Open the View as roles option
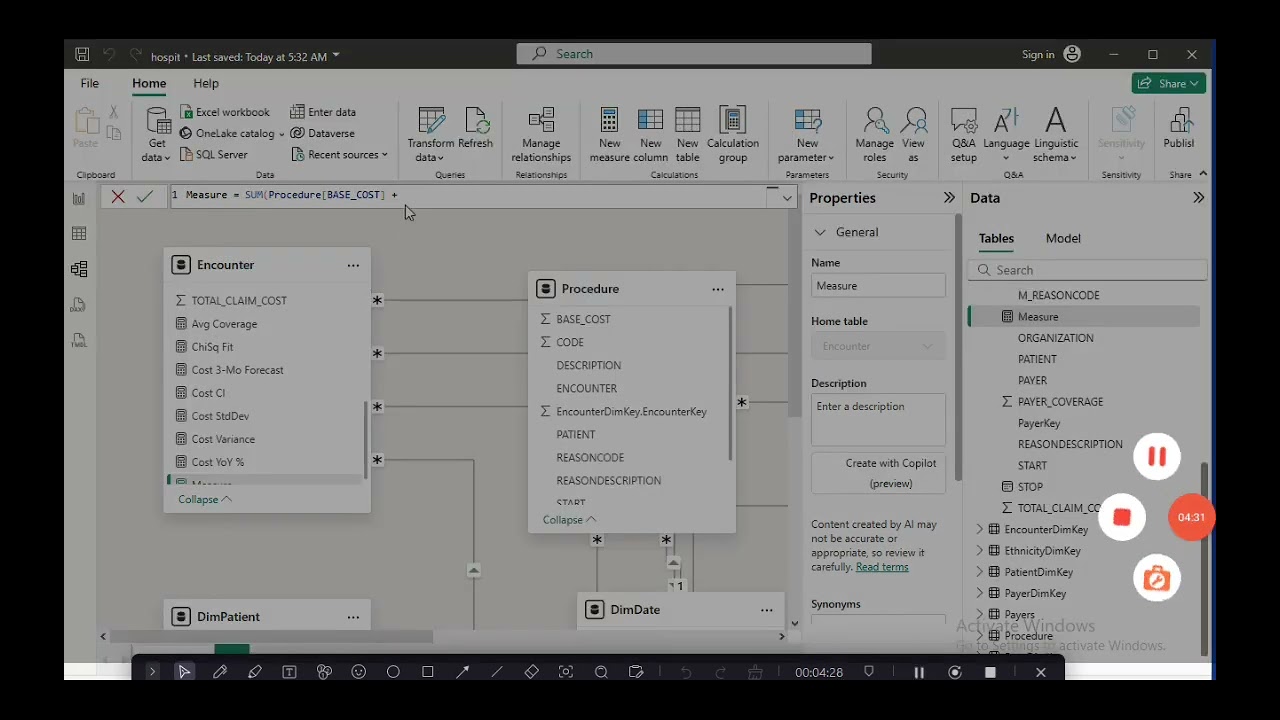 (x=913, y=134)
